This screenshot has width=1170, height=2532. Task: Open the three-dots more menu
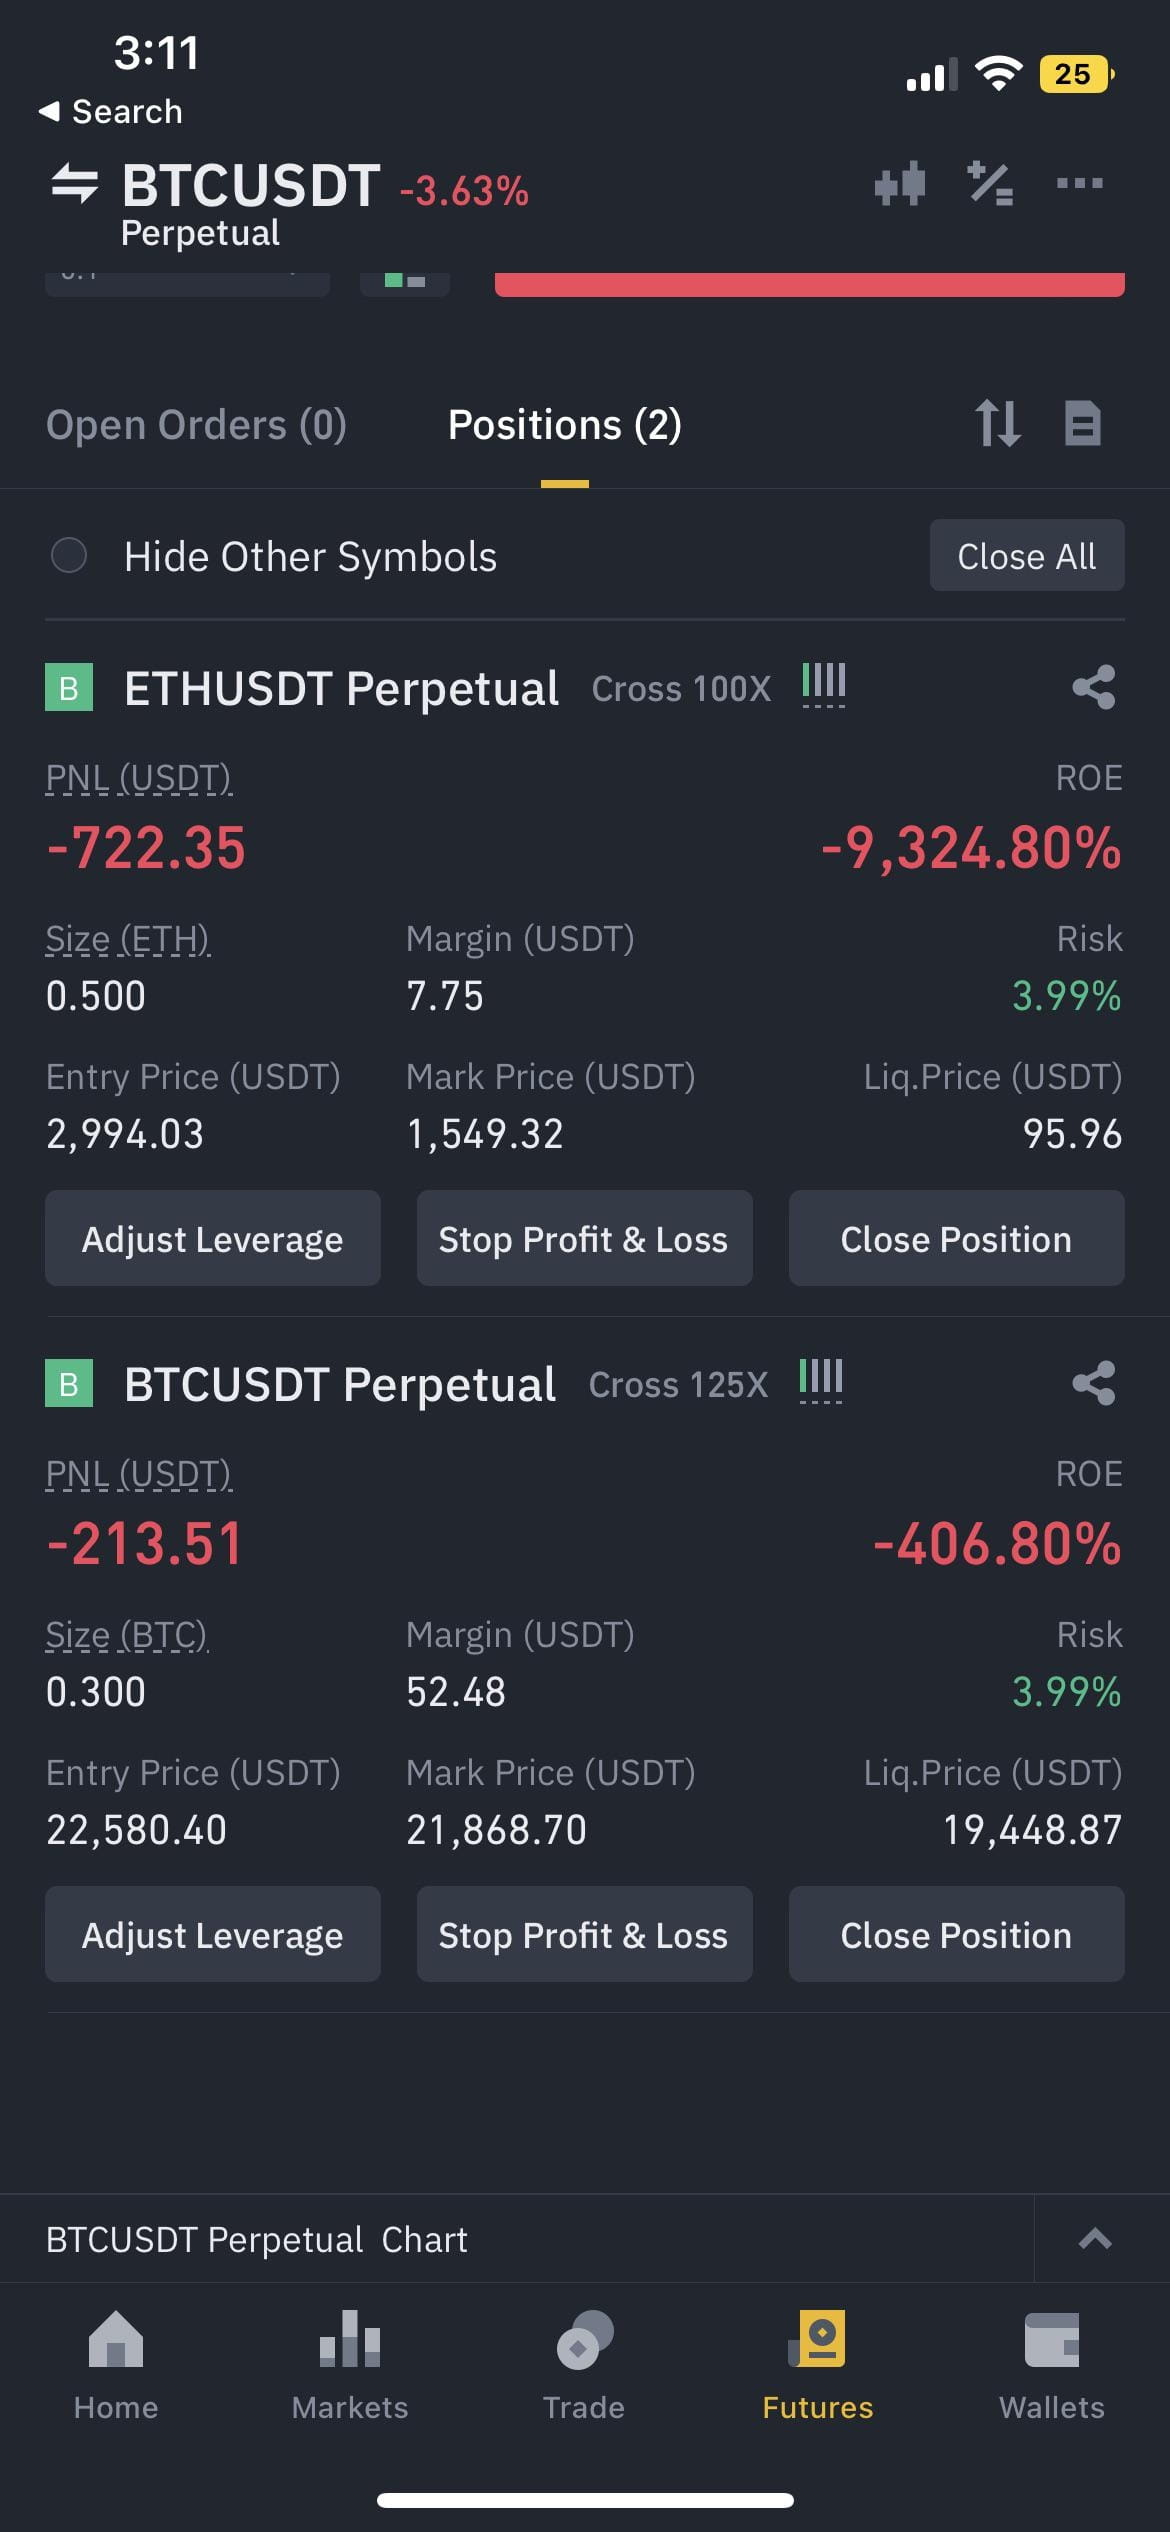coord(1079,183)
